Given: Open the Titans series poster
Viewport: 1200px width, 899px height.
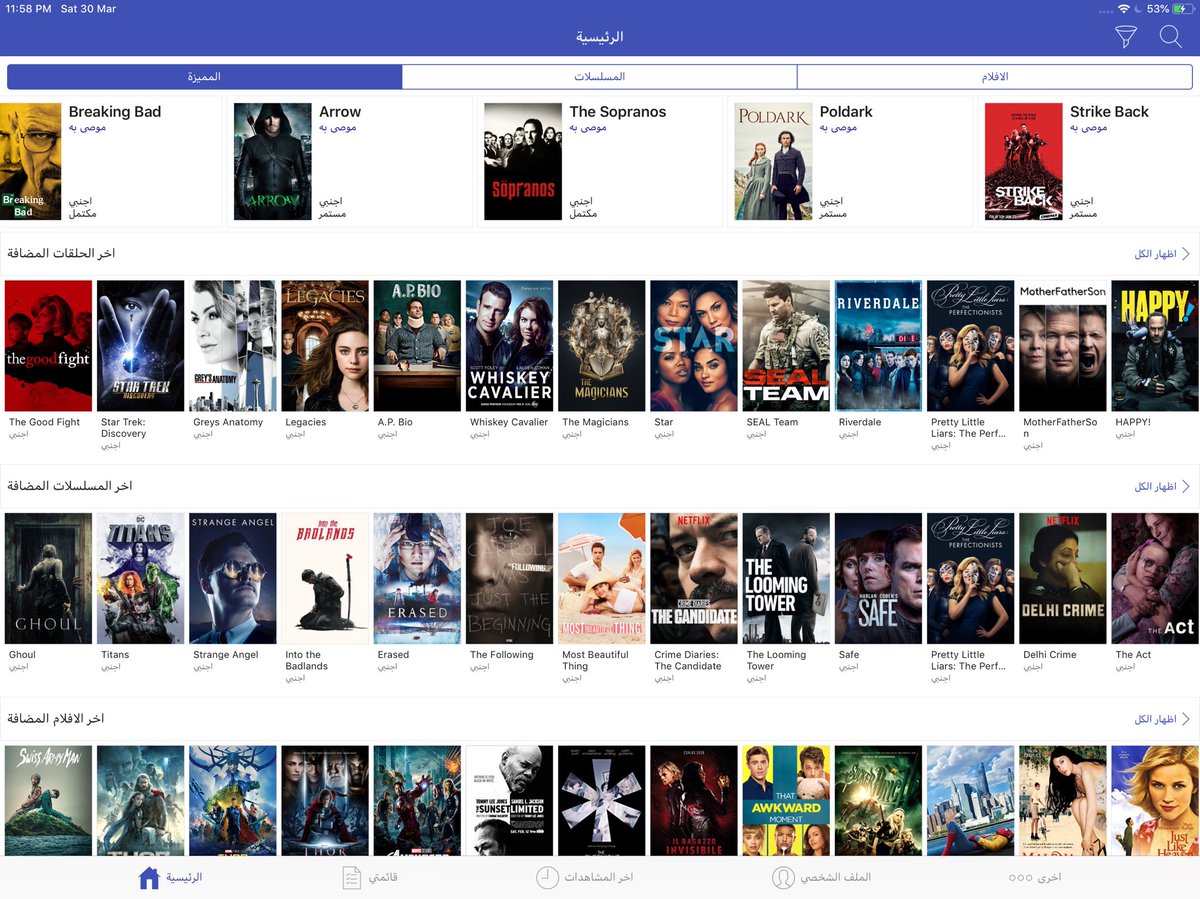Looking at the screenshot, I should coord(141,579).
